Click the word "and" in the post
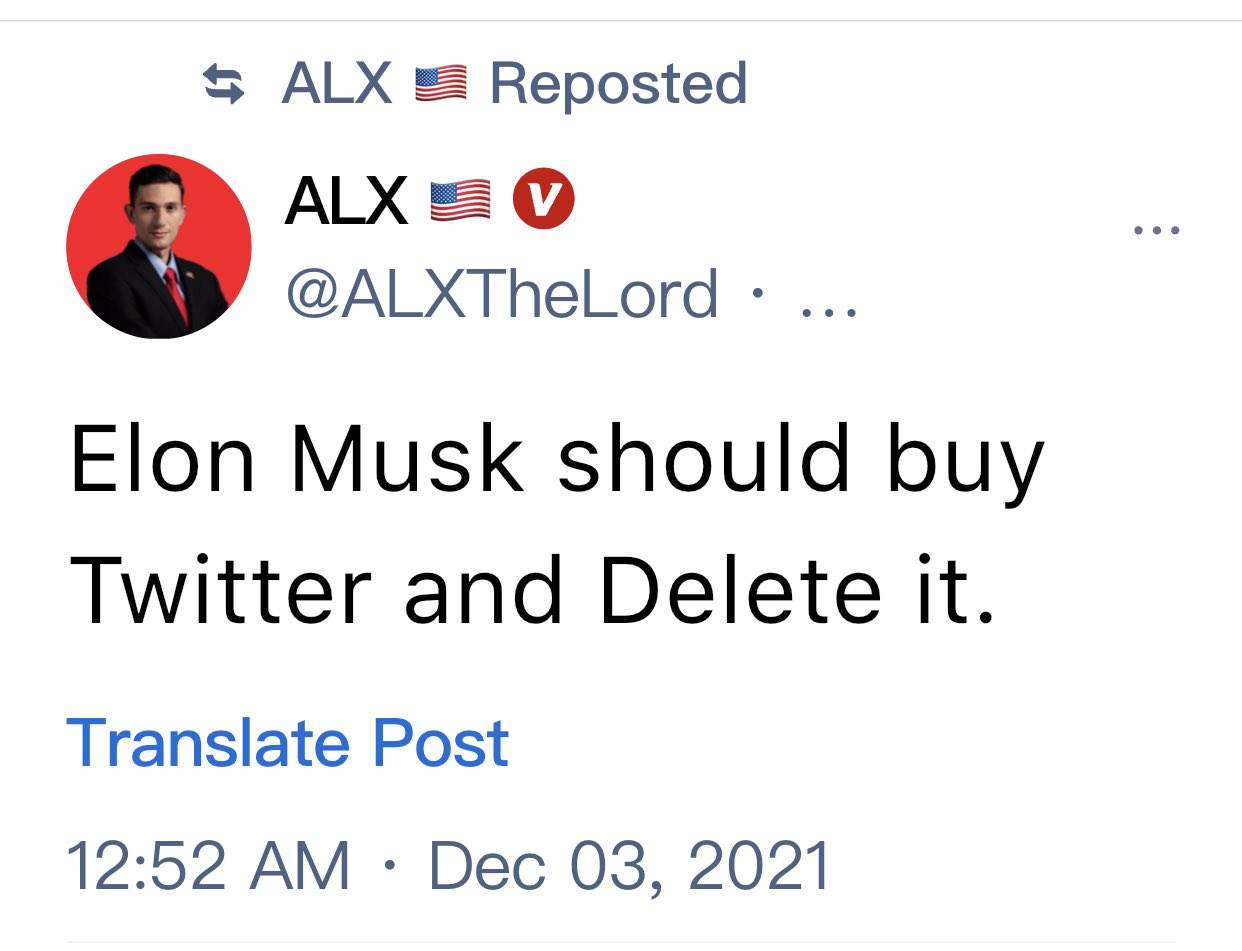The image size is (1242, 951). click(484, 591)
